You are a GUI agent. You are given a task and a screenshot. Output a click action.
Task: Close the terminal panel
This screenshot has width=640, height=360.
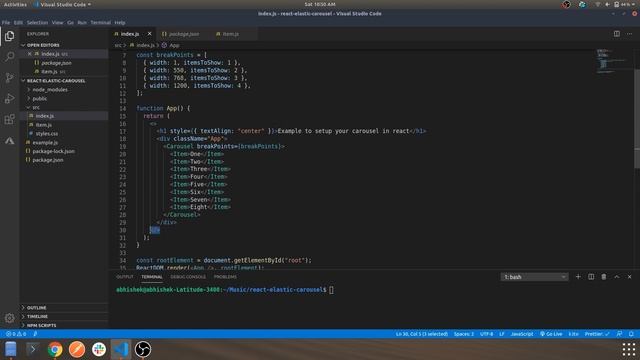[629, 277]
